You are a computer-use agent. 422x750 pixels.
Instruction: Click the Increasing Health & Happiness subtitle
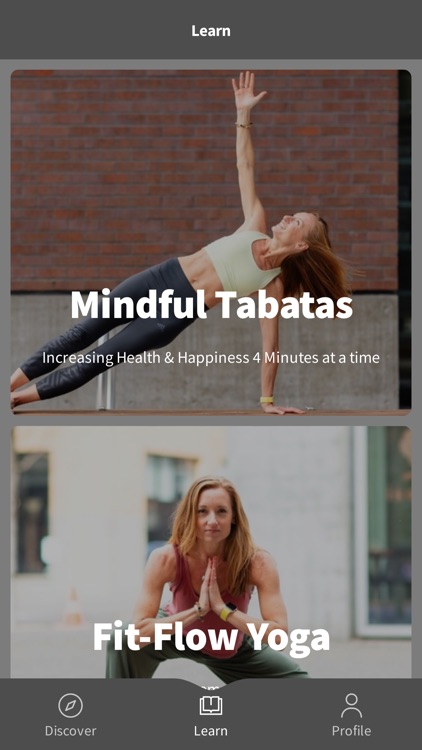pyautogui.click(x=211, y=358)
